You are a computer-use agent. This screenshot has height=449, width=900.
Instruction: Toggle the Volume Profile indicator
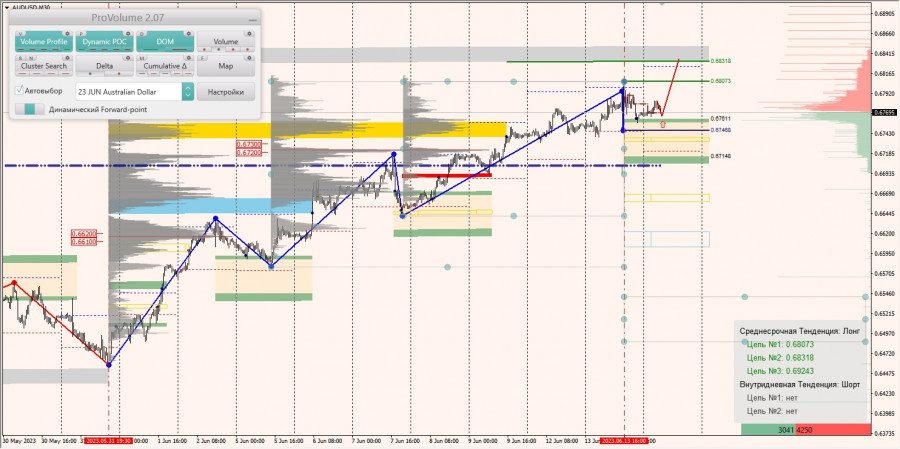coord(44,41)
